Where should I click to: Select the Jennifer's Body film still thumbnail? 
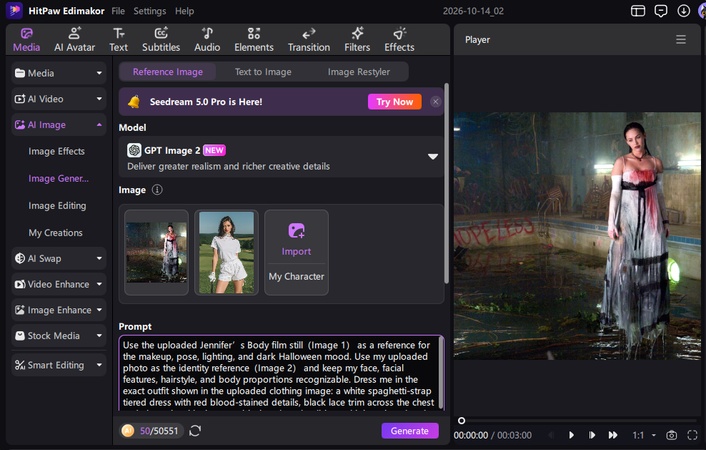(x=156, y=252)
